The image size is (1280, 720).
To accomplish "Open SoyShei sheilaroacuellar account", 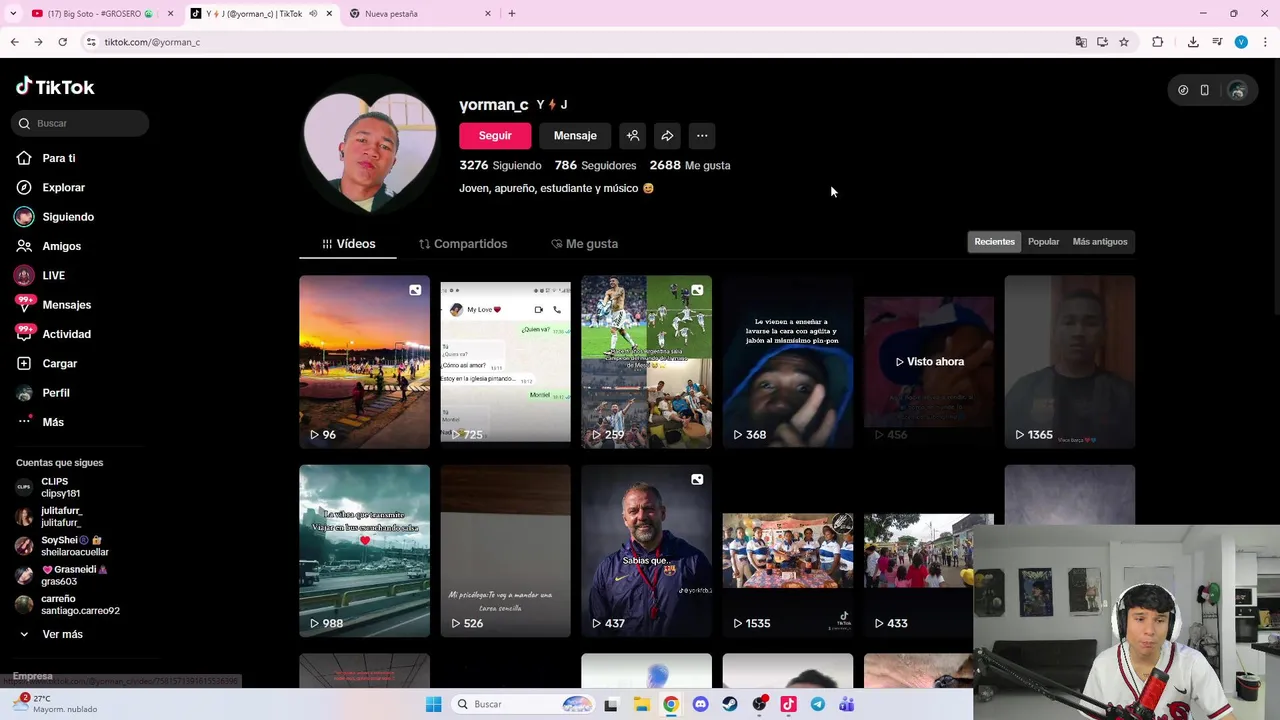I will [x=62, y=546].
